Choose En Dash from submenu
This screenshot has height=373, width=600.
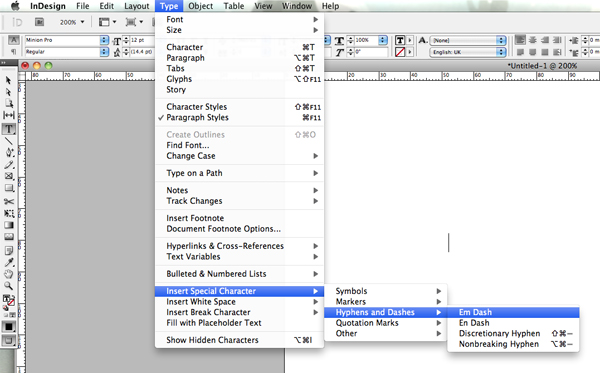click(x=513, y=323)
